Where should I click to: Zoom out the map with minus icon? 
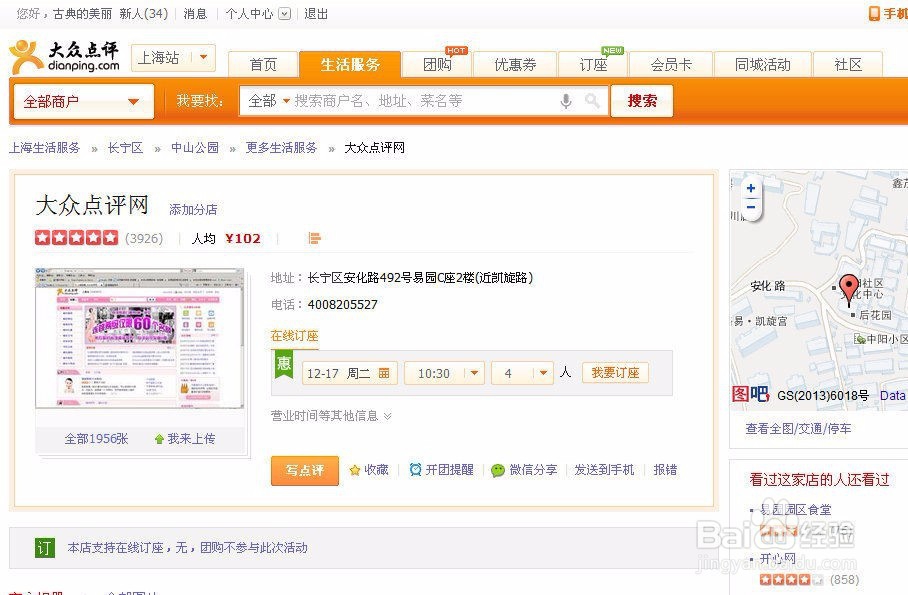751,207
